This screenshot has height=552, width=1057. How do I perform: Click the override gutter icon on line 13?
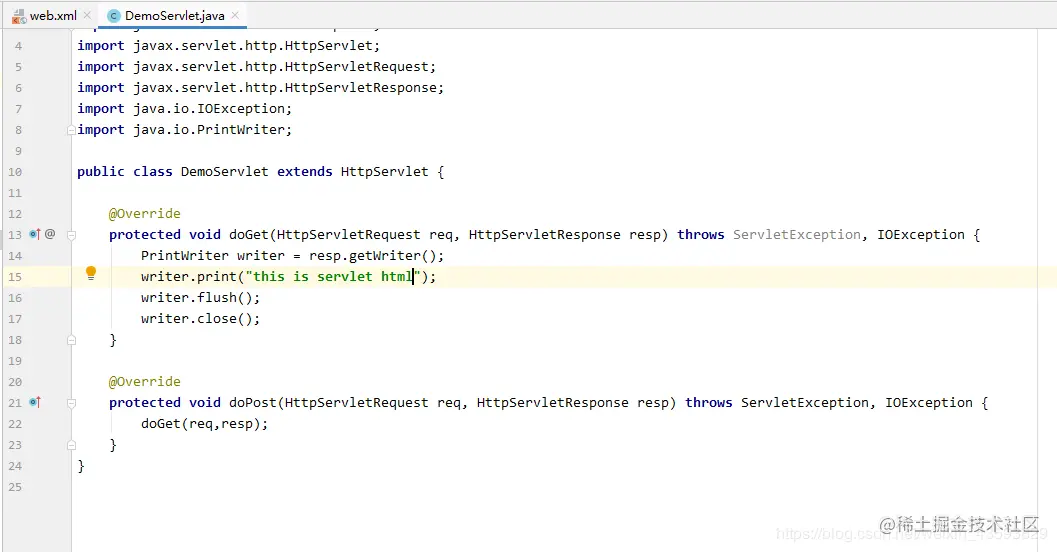[34, 234]
